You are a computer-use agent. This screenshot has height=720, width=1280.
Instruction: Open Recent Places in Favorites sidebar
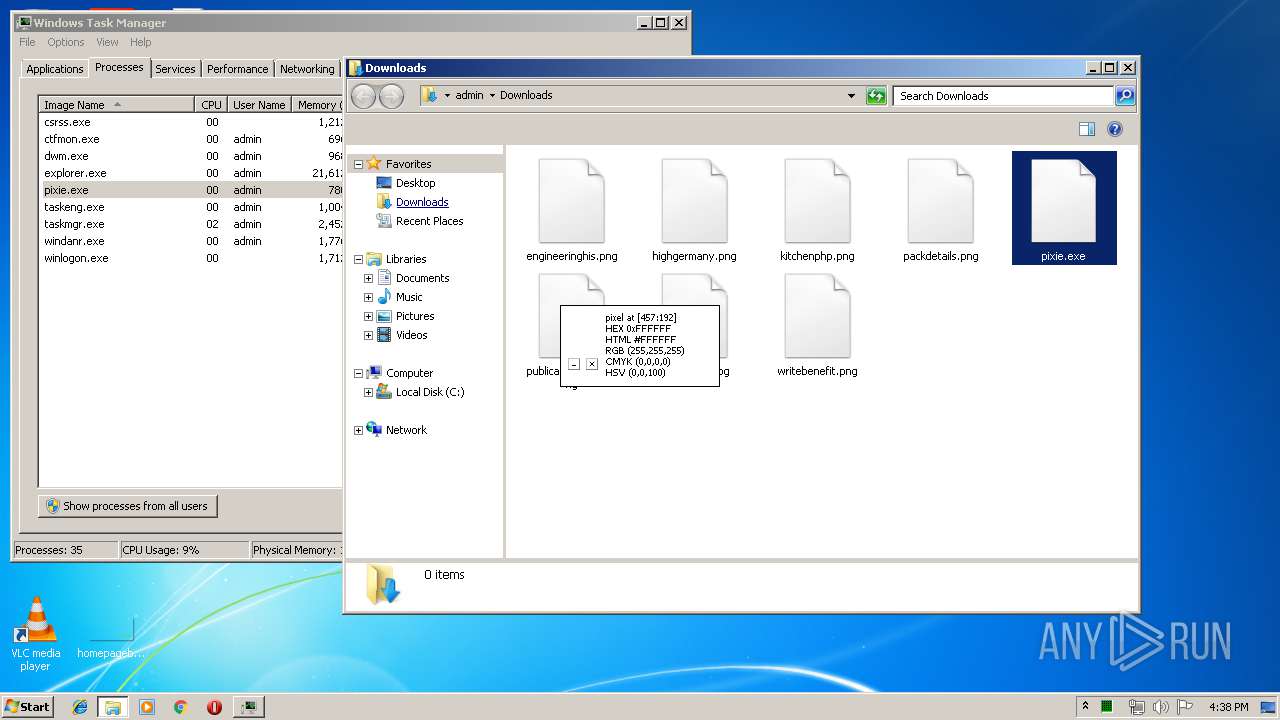(x=429, y=221)
